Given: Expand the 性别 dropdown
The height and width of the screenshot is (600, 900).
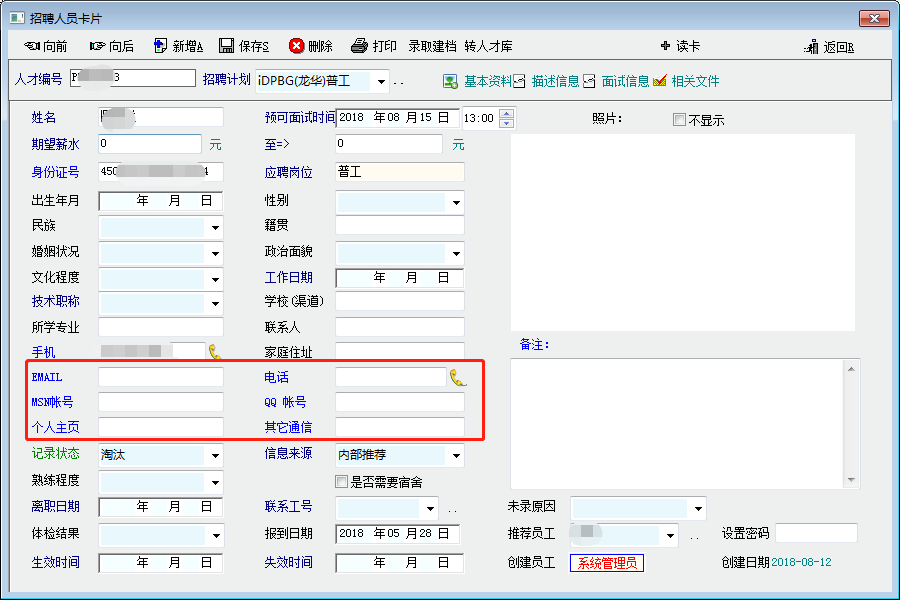Looking at the screenshot, I should (x=456, y=202).
